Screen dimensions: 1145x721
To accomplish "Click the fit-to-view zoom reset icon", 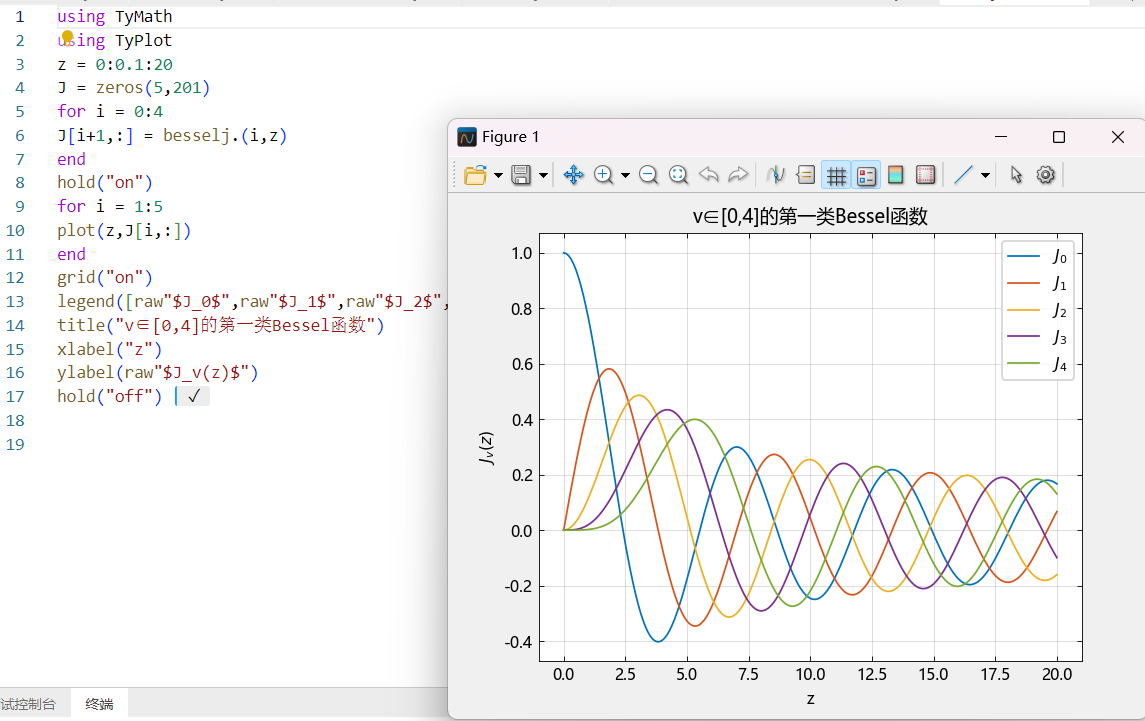I will tap(678, 175).
